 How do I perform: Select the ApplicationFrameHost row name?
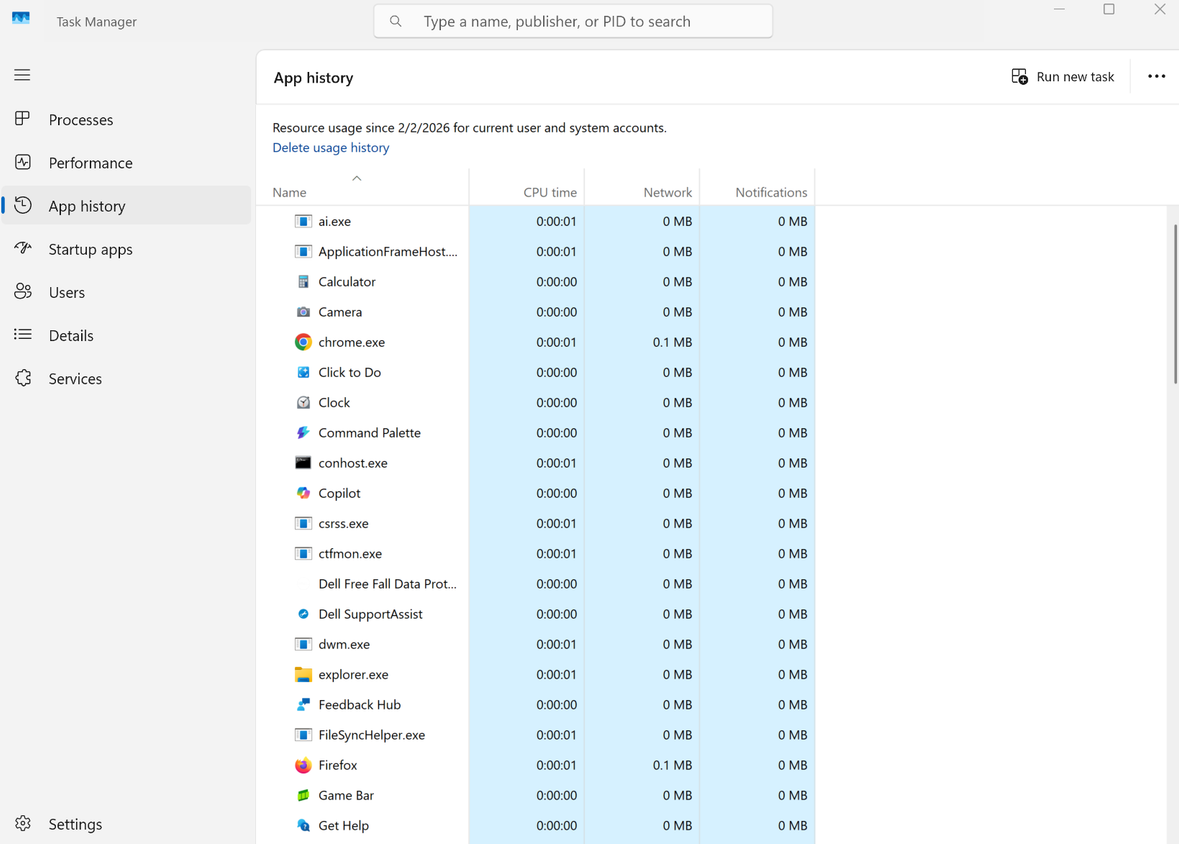coord(387,251)
